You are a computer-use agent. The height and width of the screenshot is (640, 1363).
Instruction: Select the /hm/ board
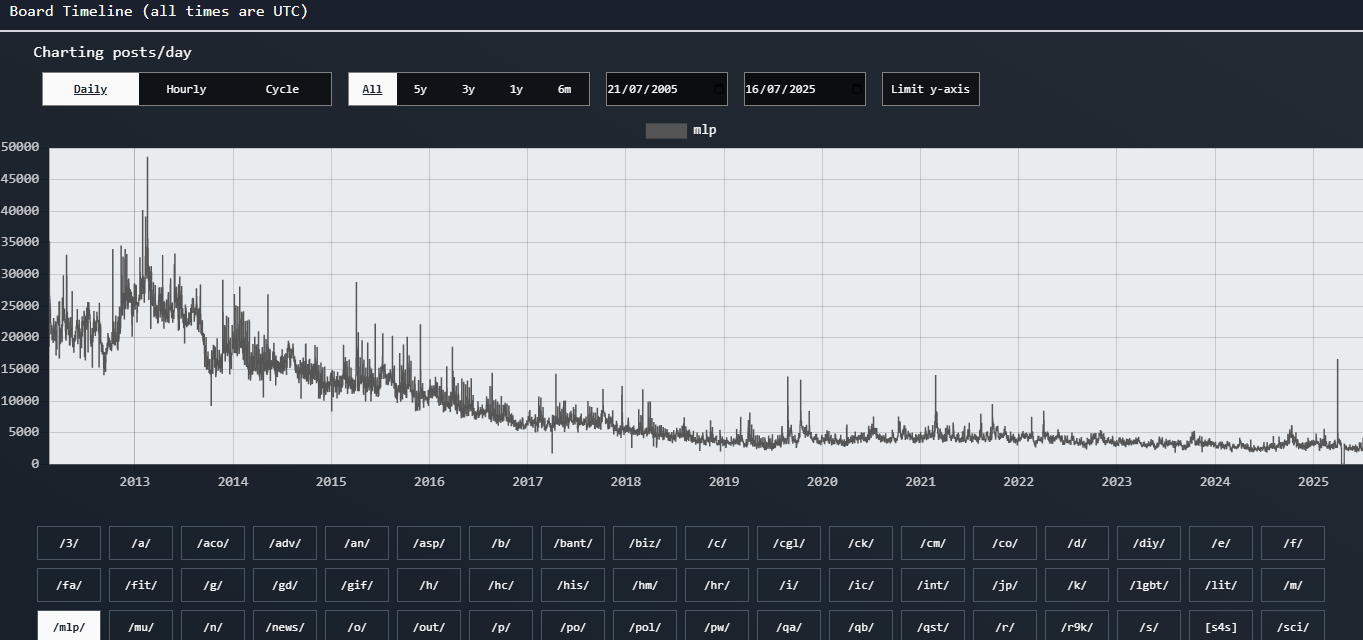tap(645, 585)
